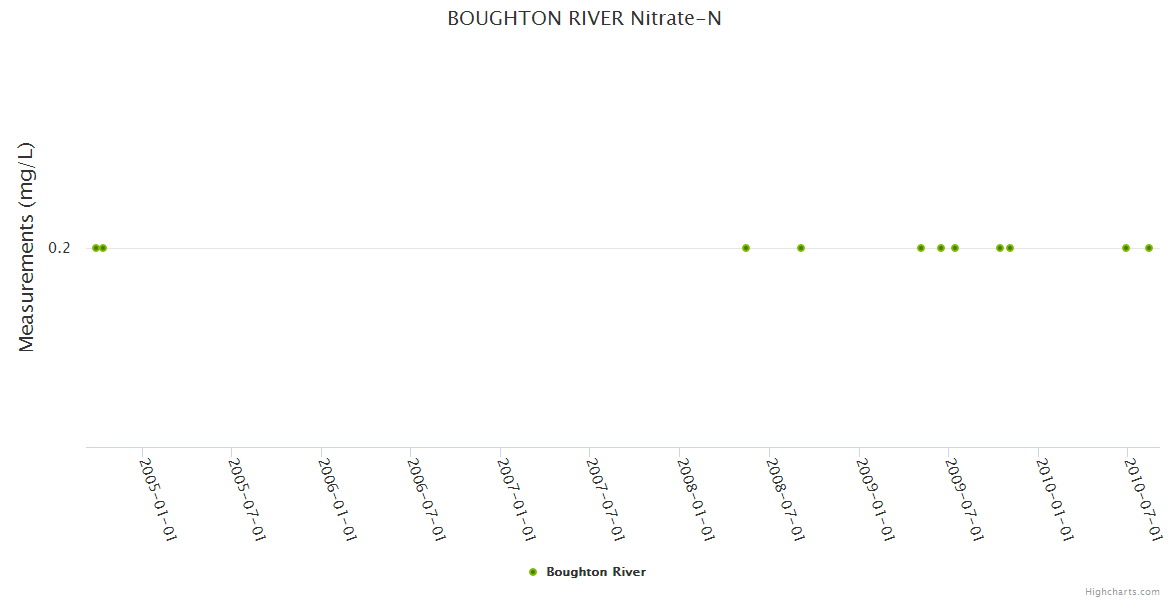The height and width of the screenshot is (600, 1170).
Task: Click the second data point from the left
Action: [103, 248]
